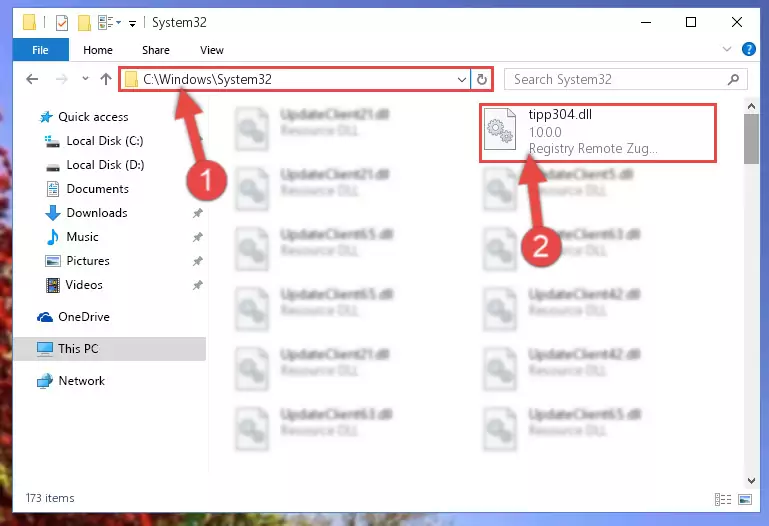This screenshot has width=769, height=526.
Task: Click the folder icon in title bar
Action: pyautogui.click(x=29, y=23)
